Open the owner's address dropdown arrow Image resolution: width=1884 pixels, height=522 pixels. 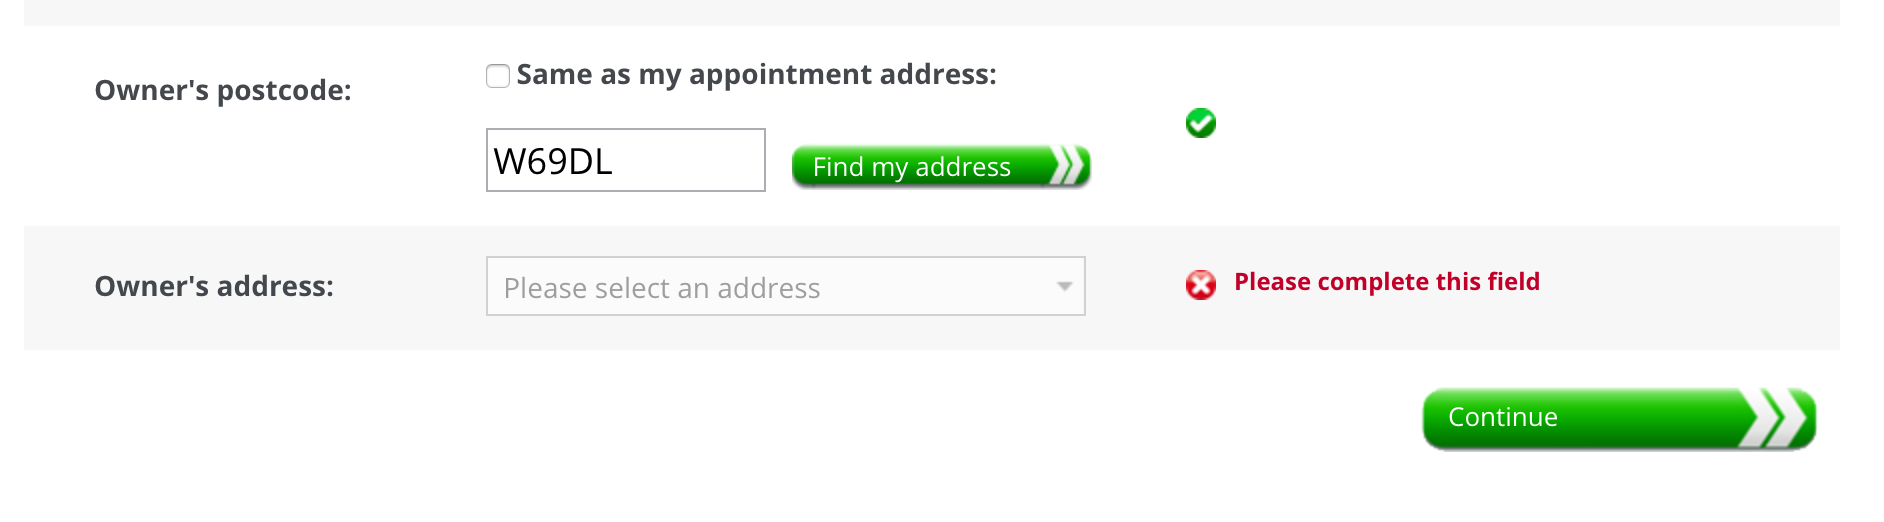pos(1064,287)
